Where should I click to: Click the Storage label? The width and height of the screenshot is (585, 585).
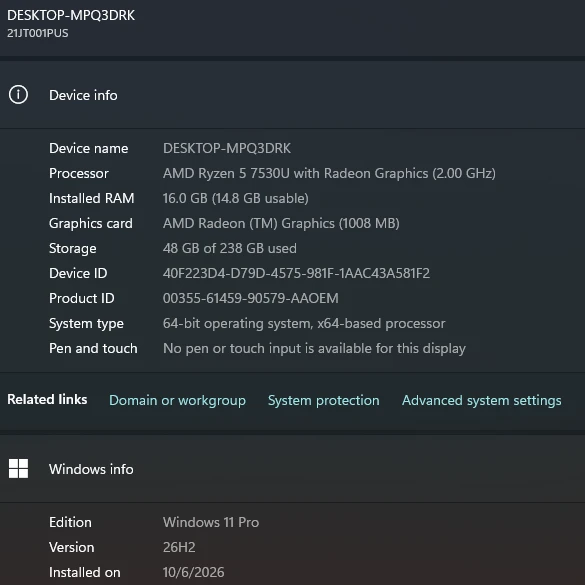tap(73, 249)
